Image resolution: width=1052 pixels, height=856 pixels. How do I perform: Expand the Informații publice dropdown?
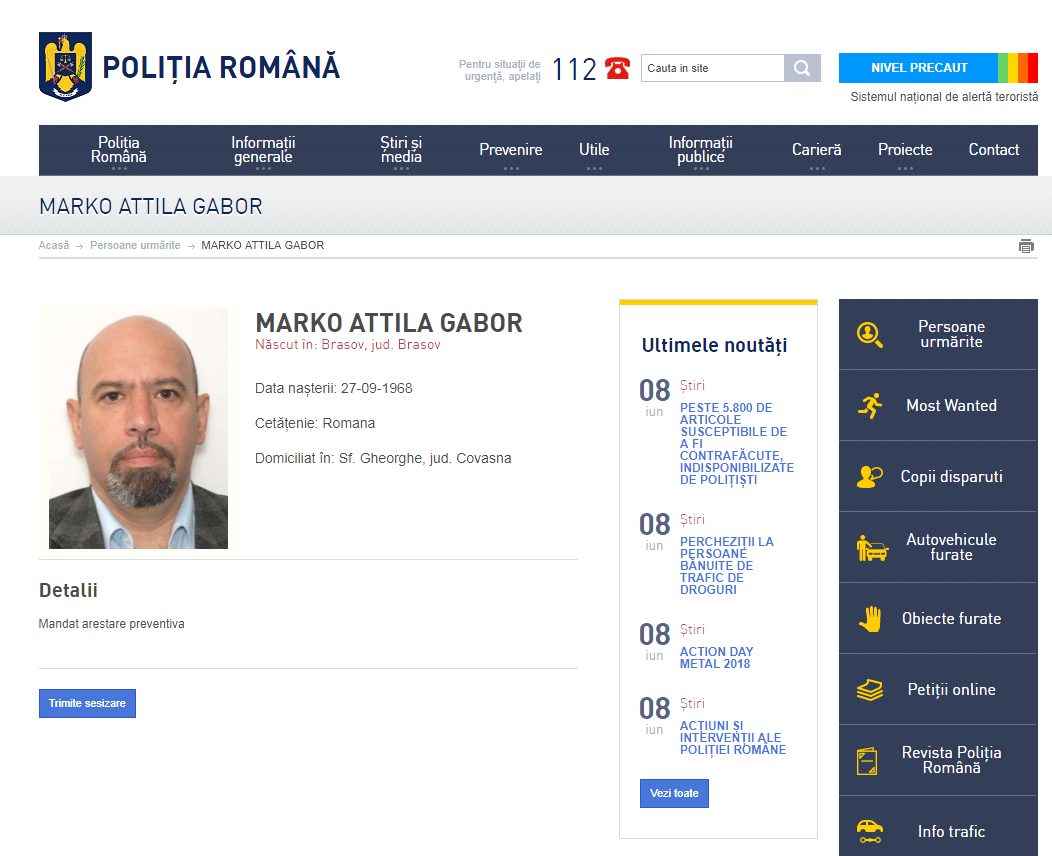pyautogui.click(x=699, y=149)
